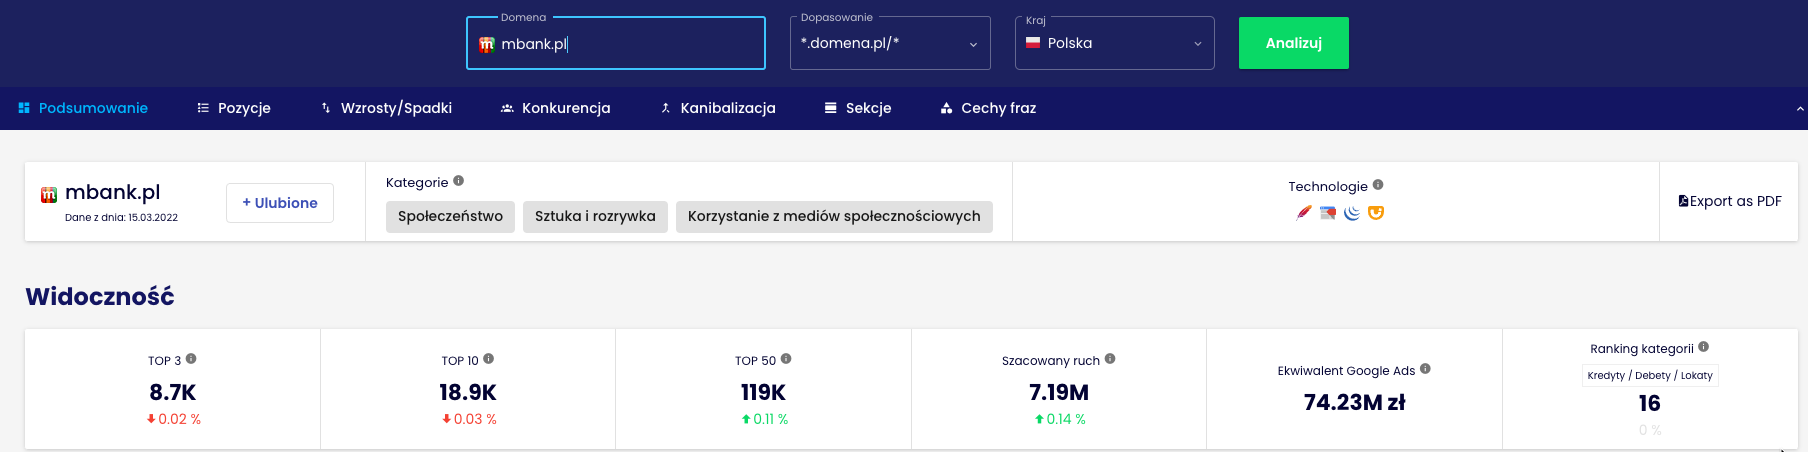
Task: Click the orange jQuery UI technology icon
Action: pos(1376,213)
